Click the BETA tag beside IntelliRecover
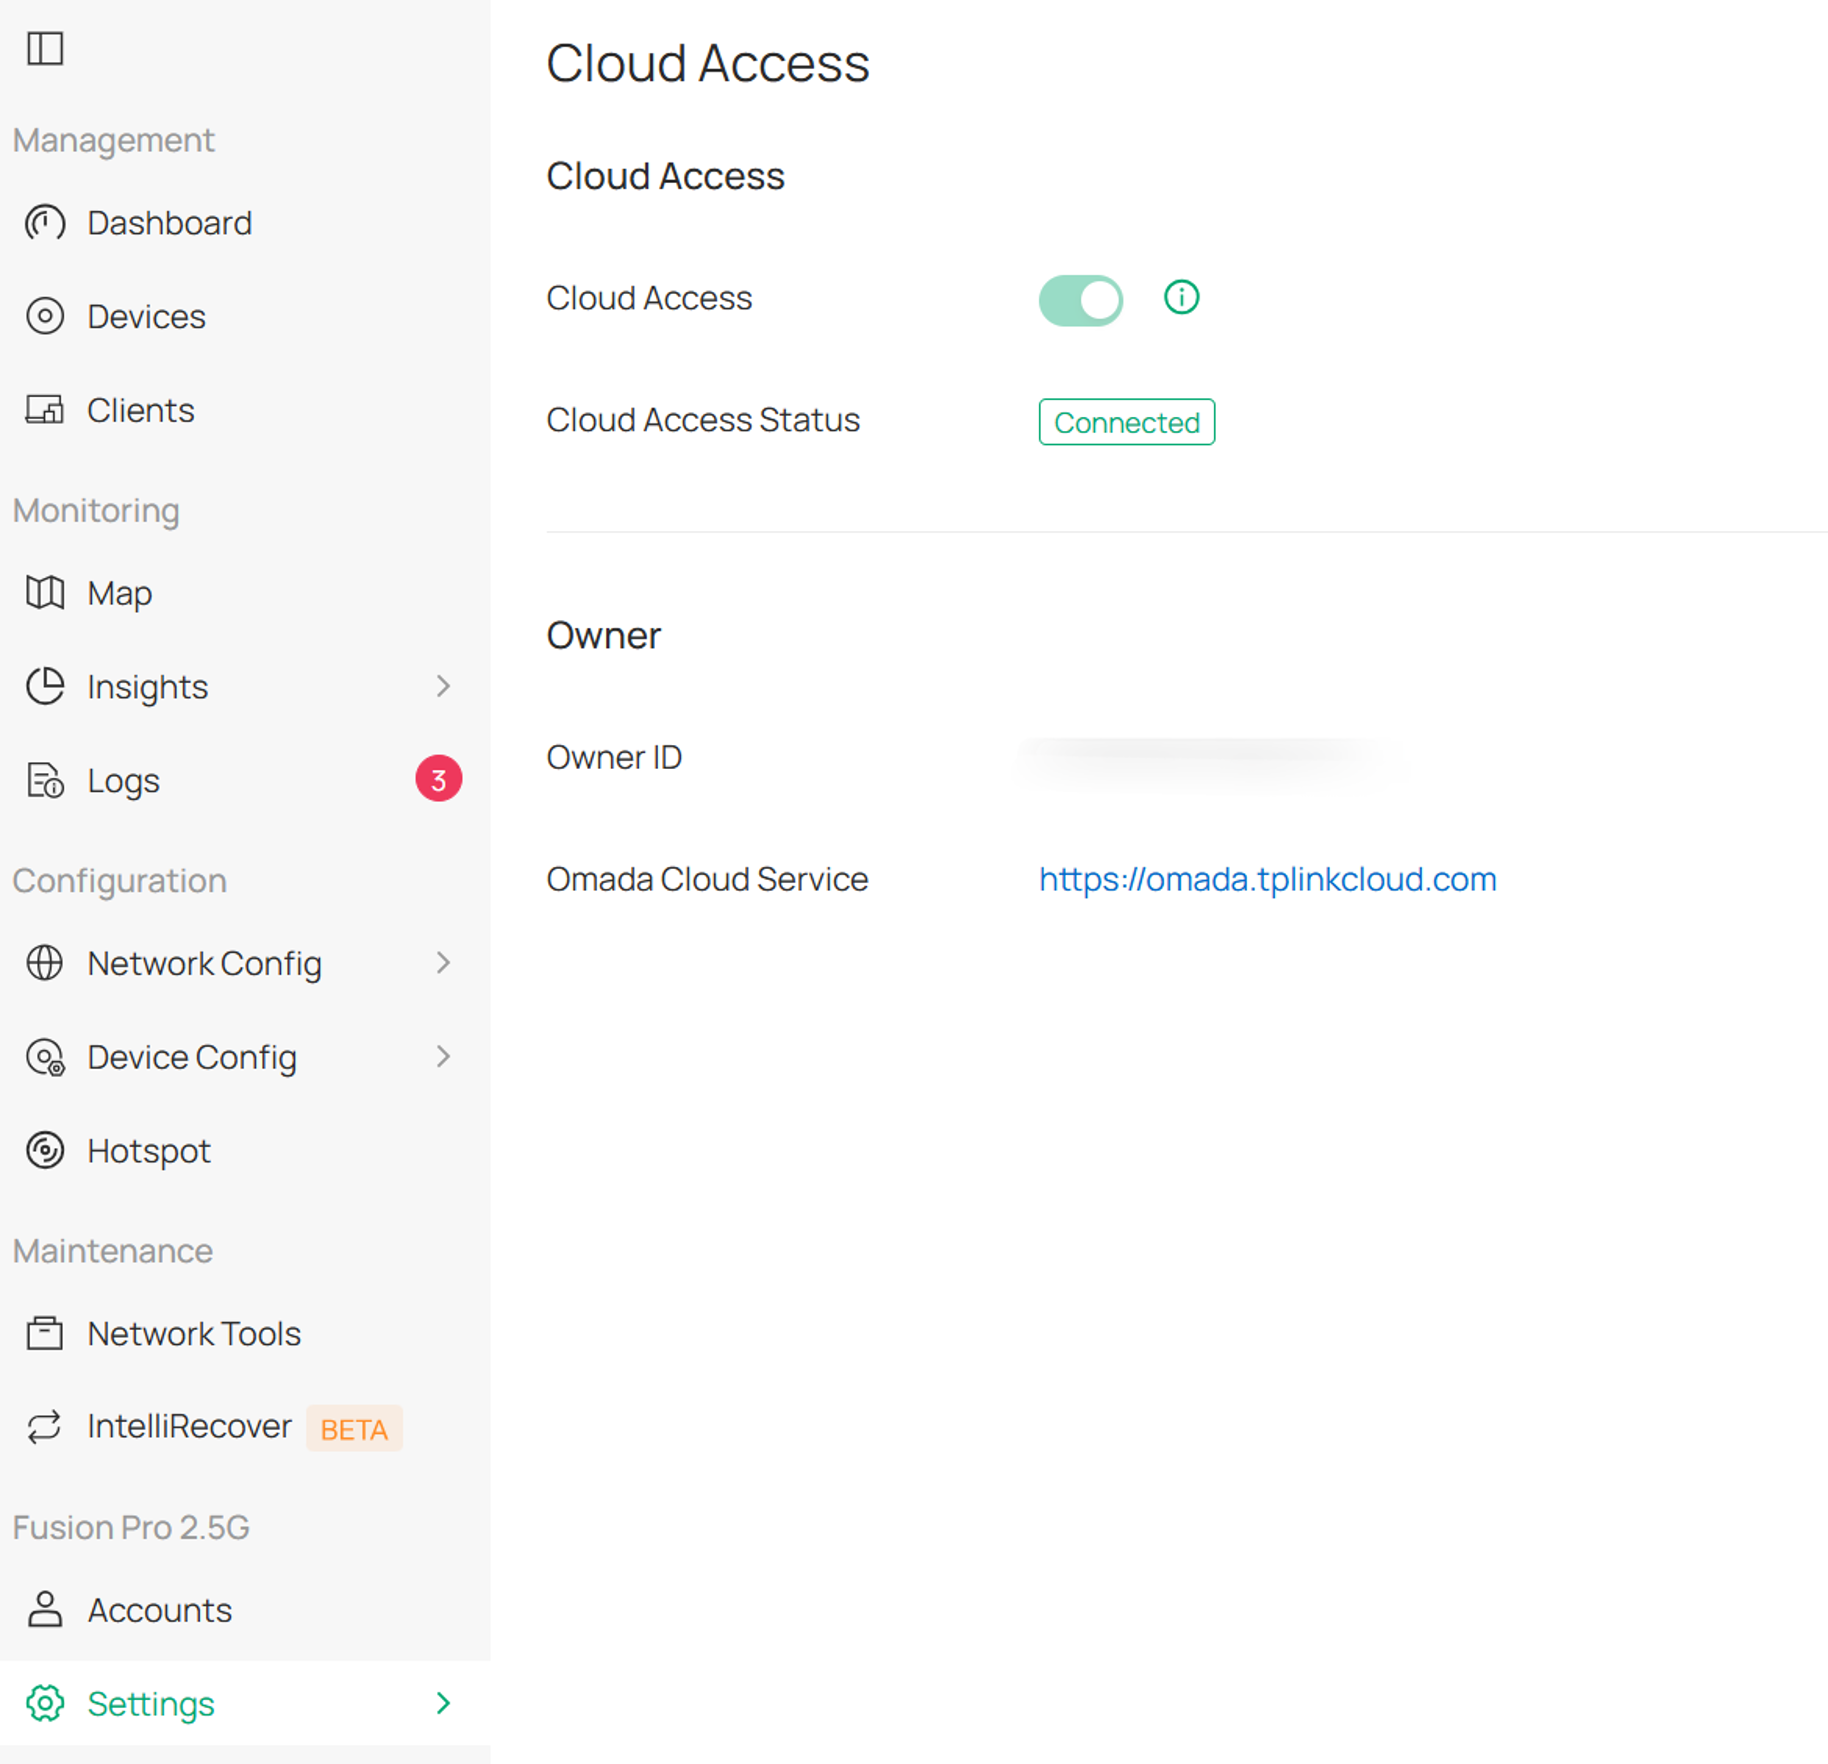 pos(354,1428)
